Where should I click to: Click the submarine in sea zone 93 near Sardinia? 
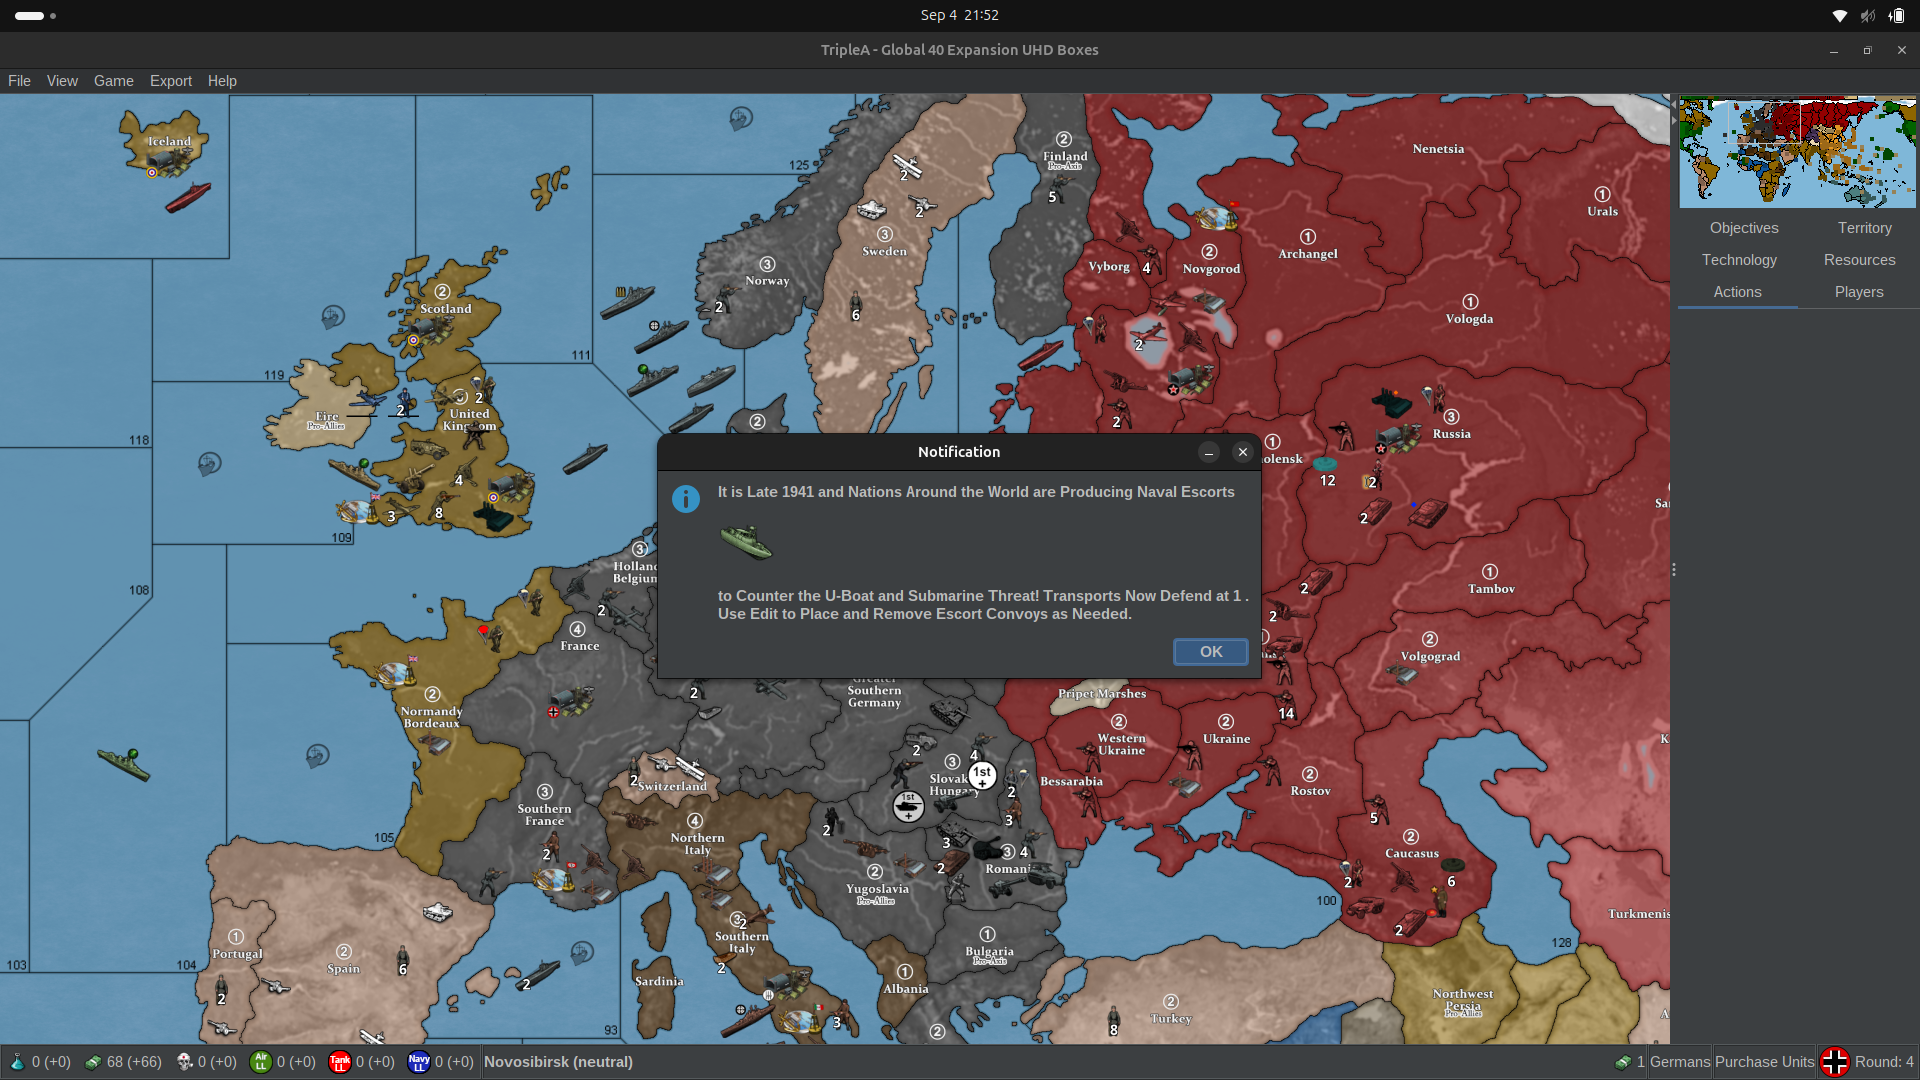point(537,975)
